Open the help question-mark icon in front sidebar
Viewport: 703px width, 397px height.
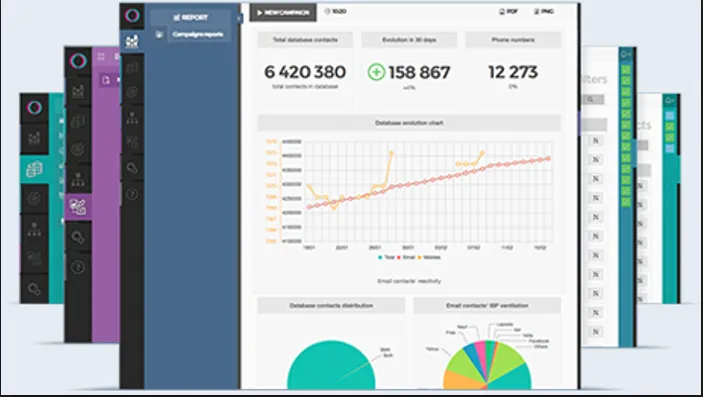(x=132, y=194)
